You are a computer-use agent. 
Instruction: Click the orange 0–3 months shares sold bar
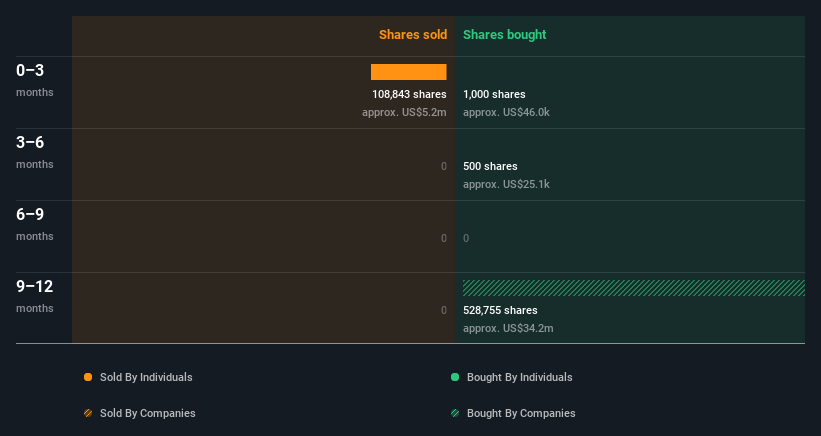[408, 72]
